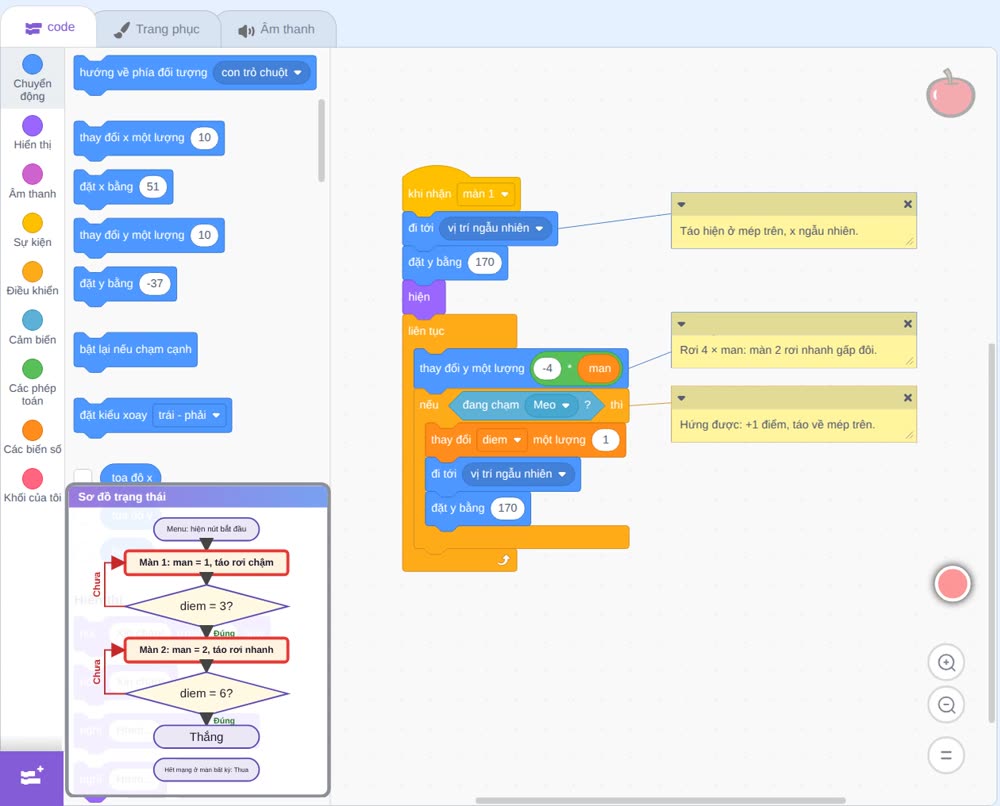
Task: Collapse the 'Rơi 4 × man' comment
Action: point(681,324)
